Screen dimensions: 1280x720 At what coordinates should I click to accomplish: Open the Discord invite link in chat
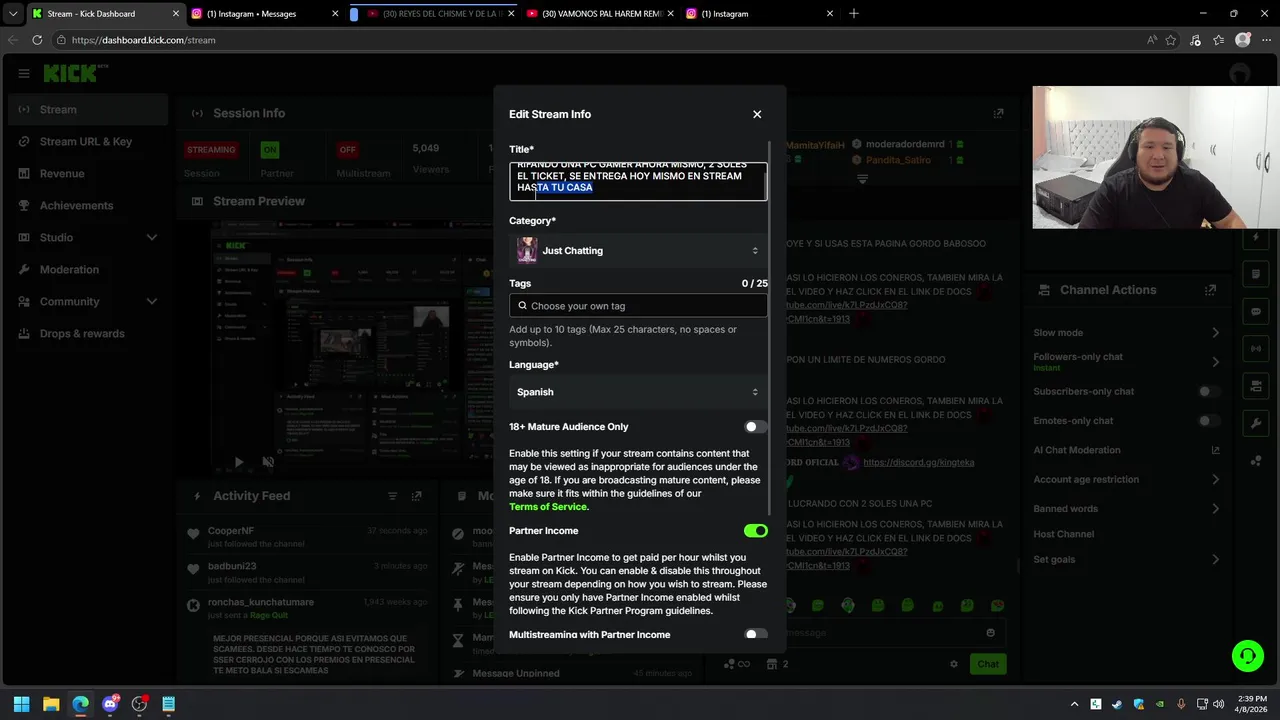coord(918,463)
